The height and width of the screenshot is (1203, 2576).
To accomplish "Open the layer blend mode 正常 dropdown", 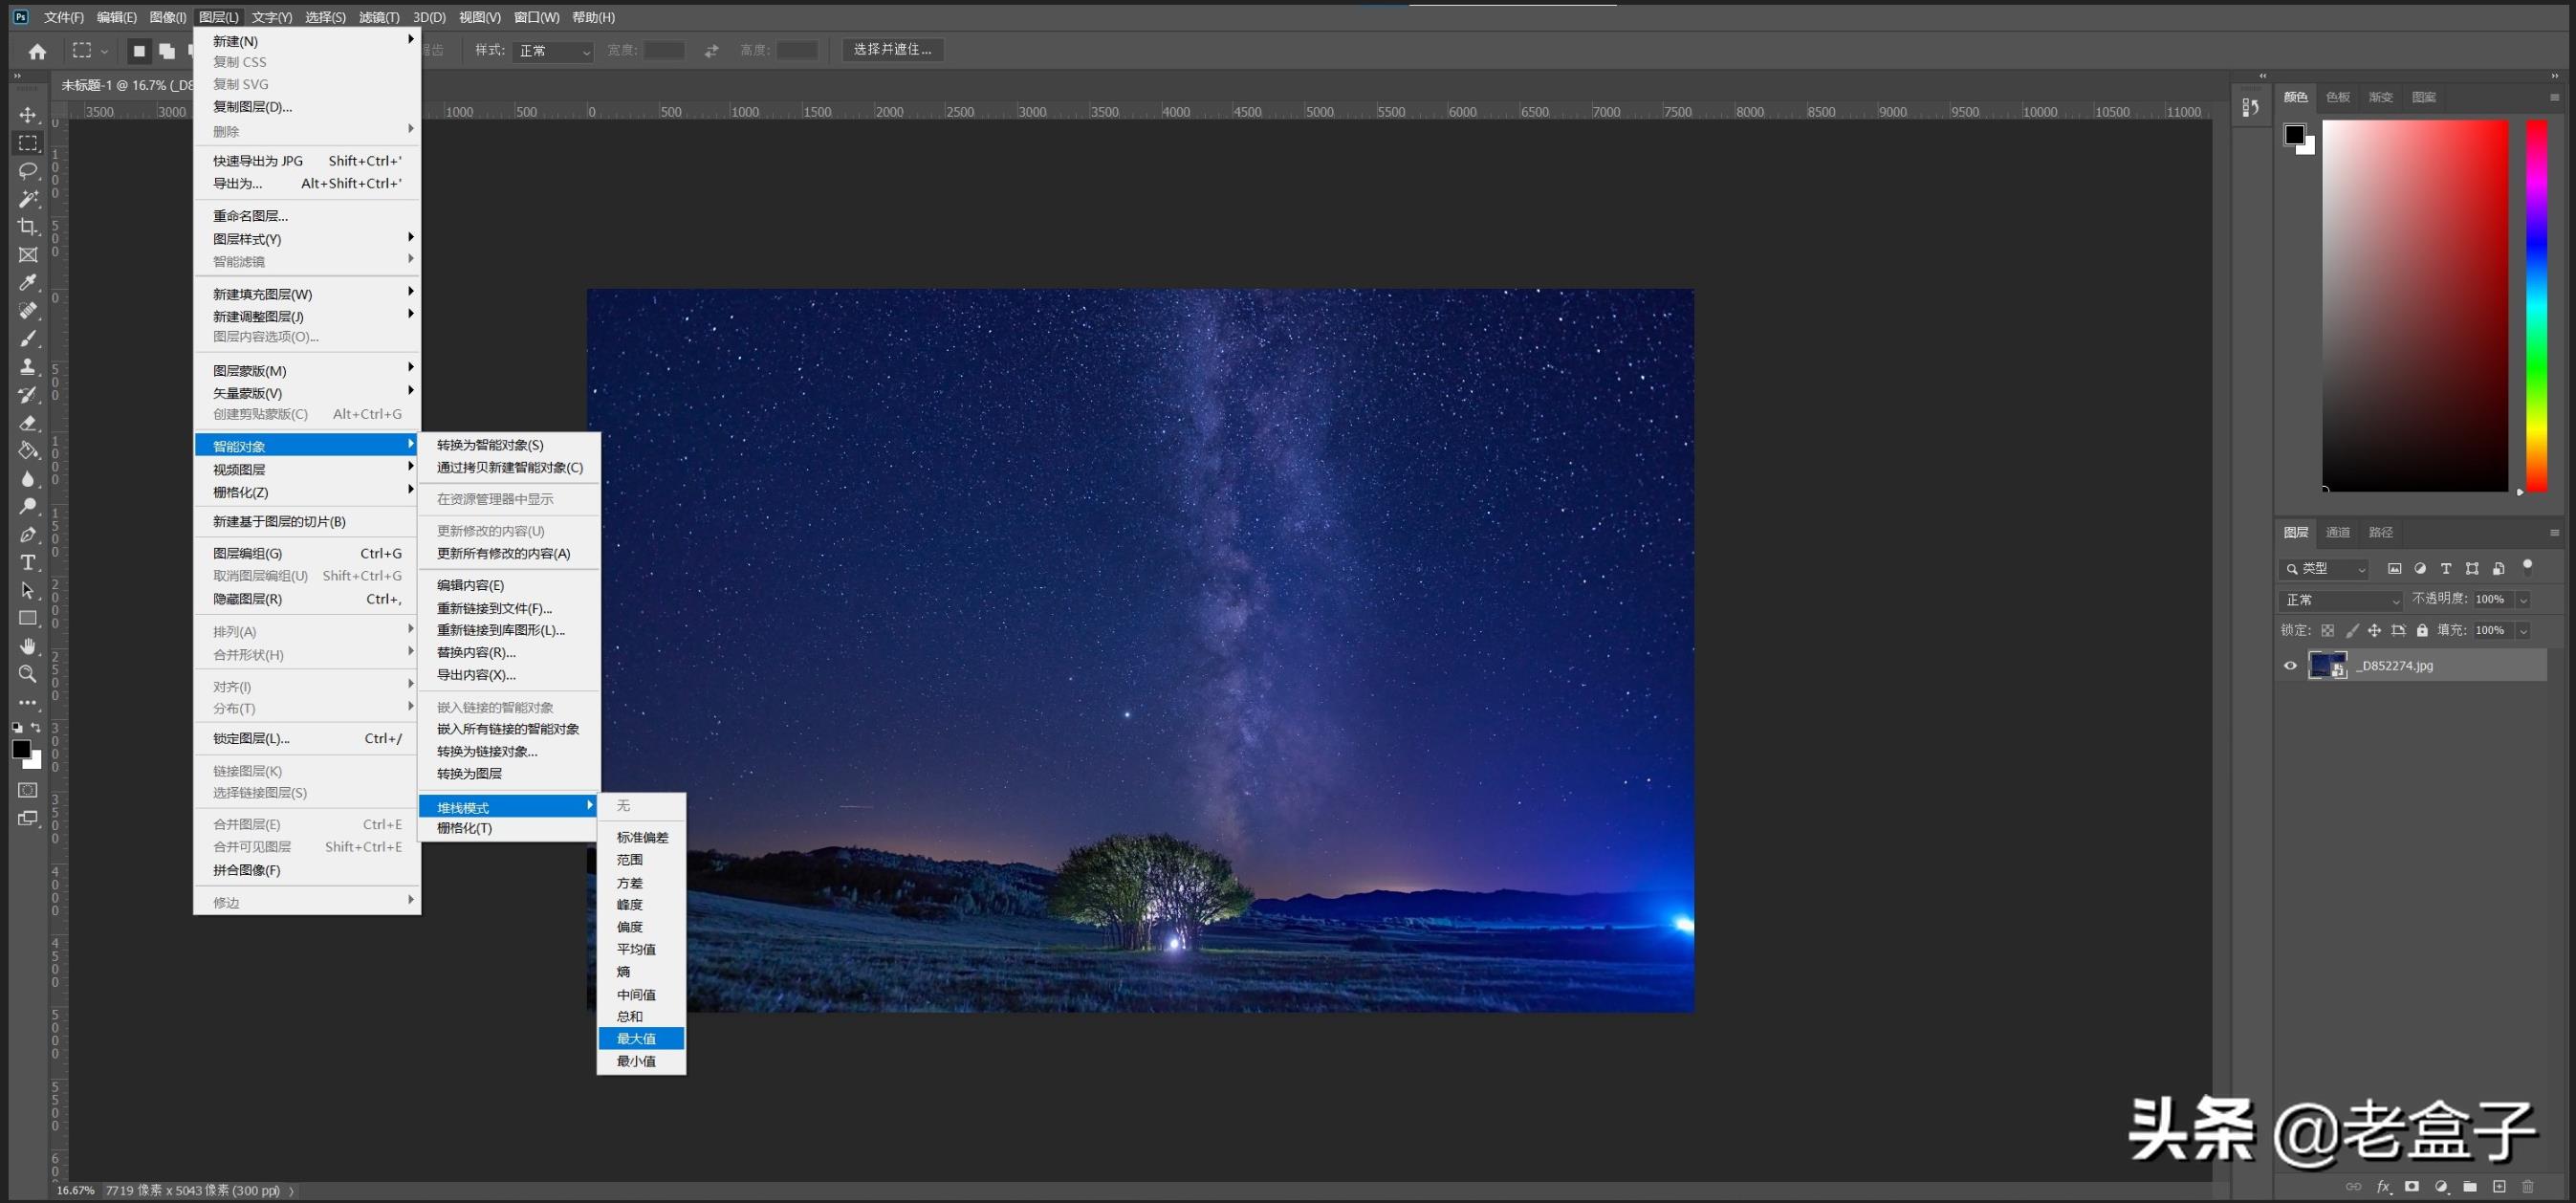I will pos(2340,600).
